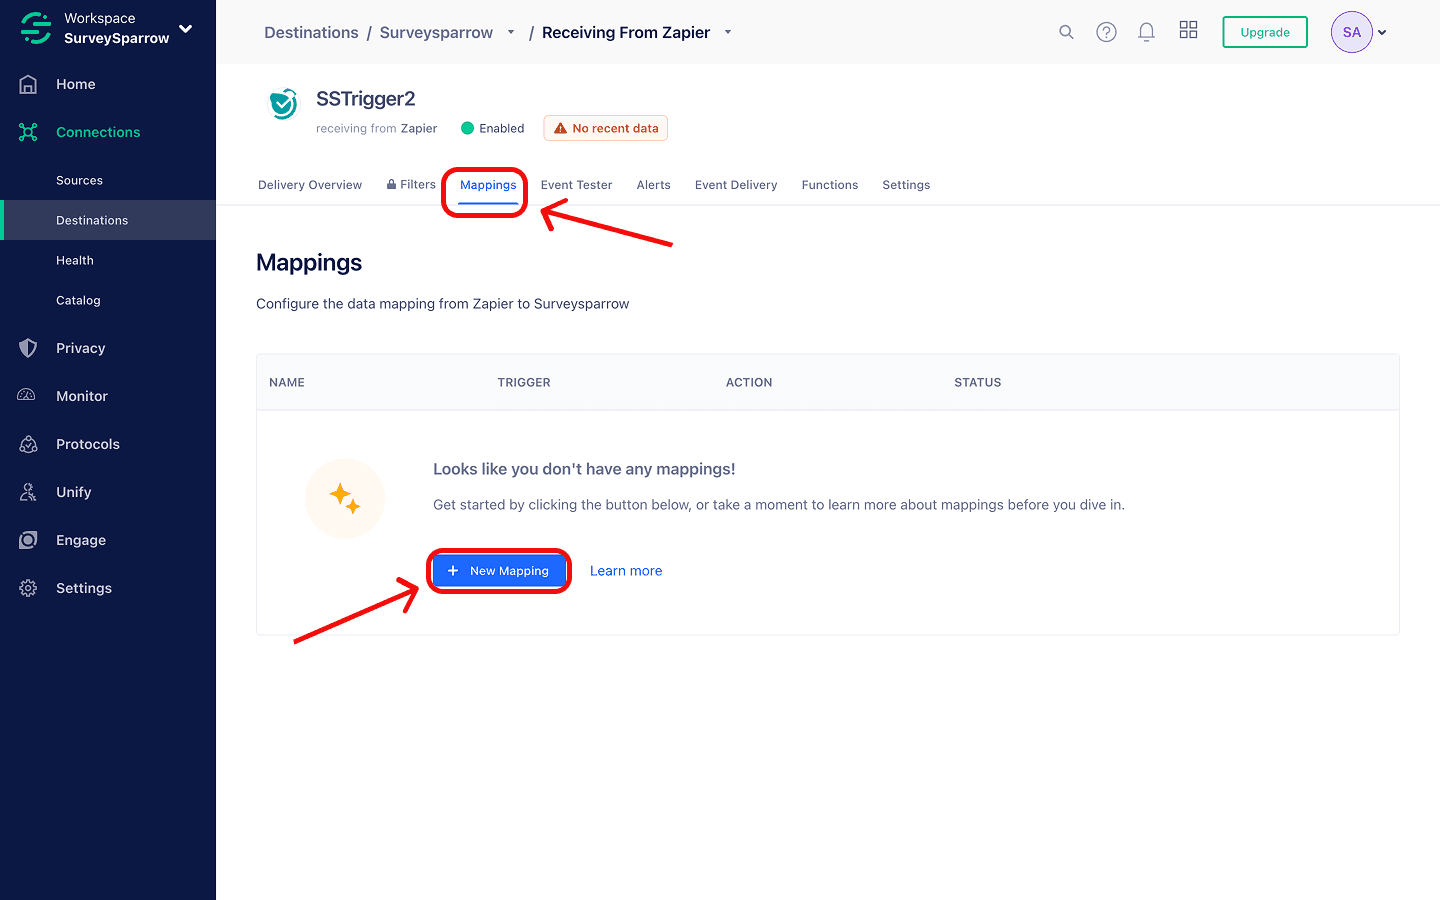Click the Segment logo icon
1440x900 pixels.
(36, 28)
